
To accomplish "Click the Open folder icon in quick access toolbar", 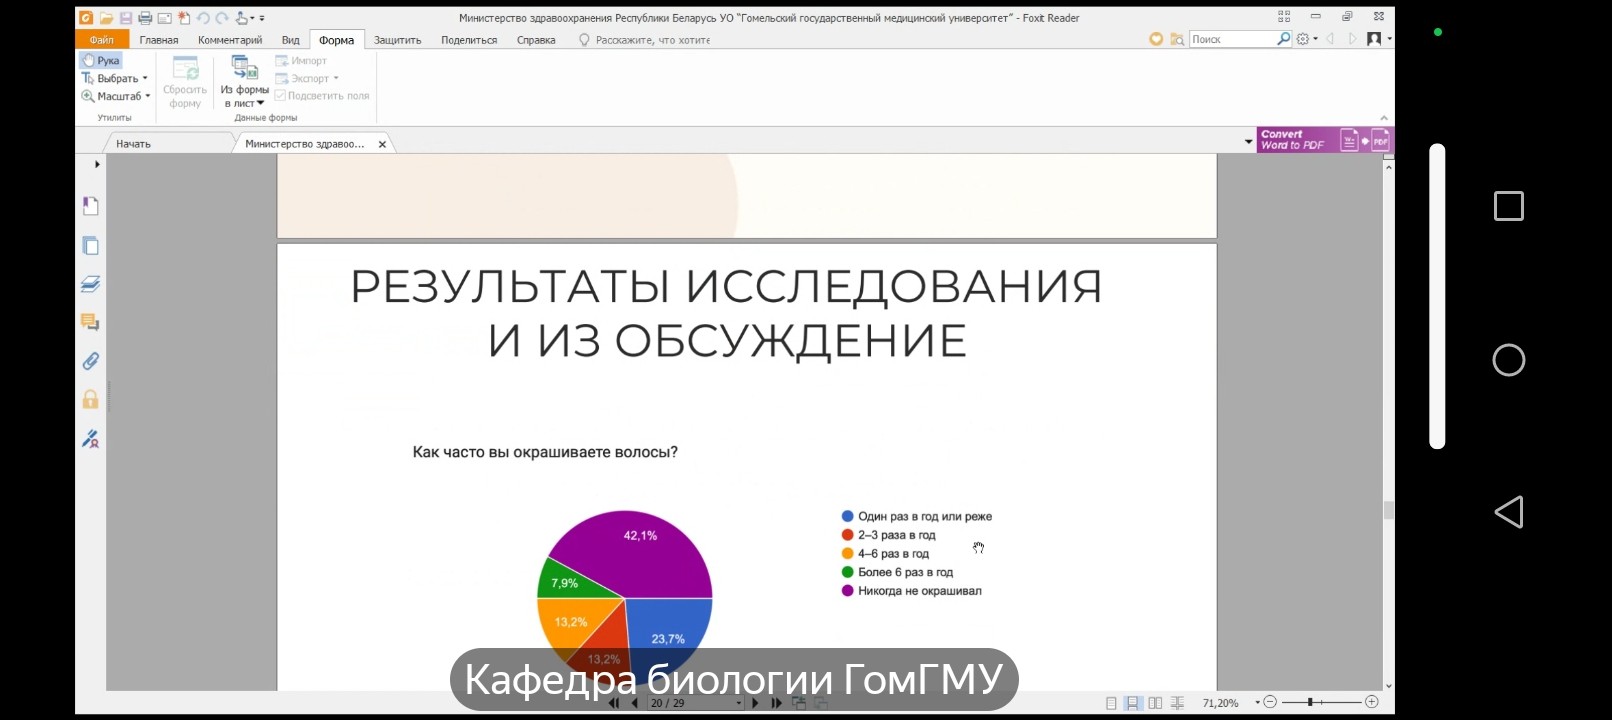I will (106, 18).
